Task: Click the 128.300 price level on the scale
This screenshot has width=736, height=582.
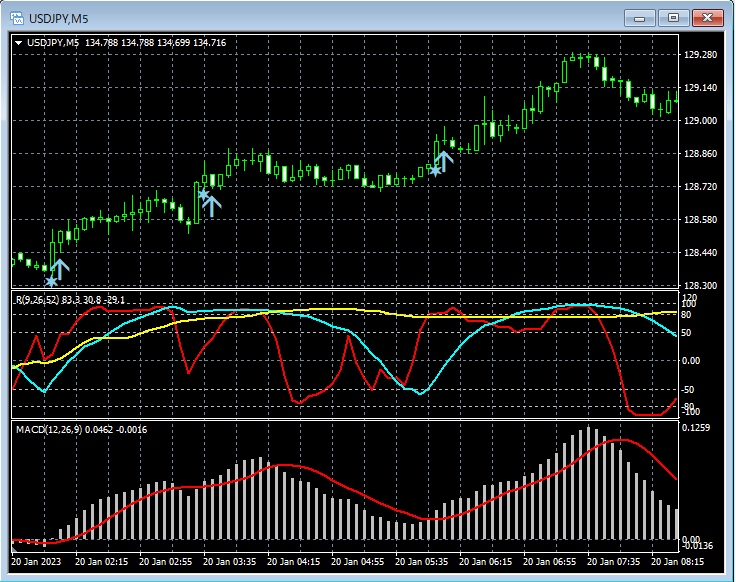Action: point(700,285)
